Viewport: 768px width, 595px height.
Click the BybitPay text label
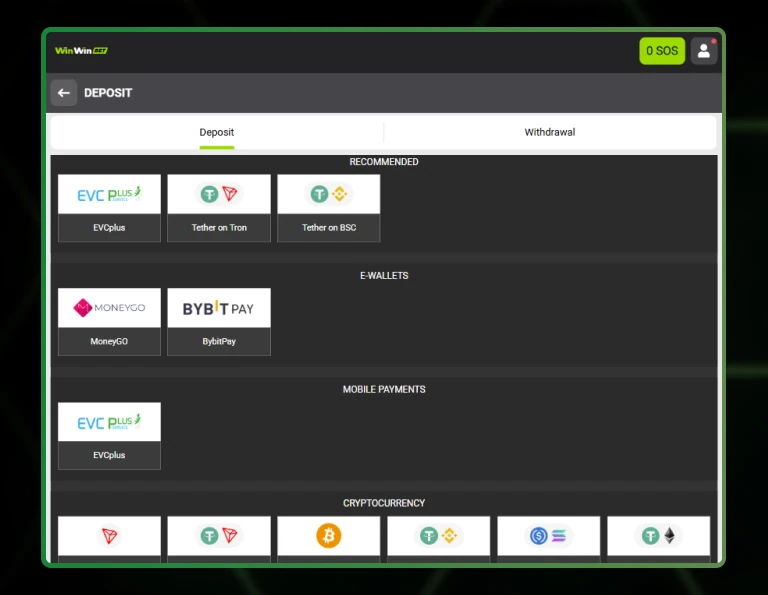point(219,341)
